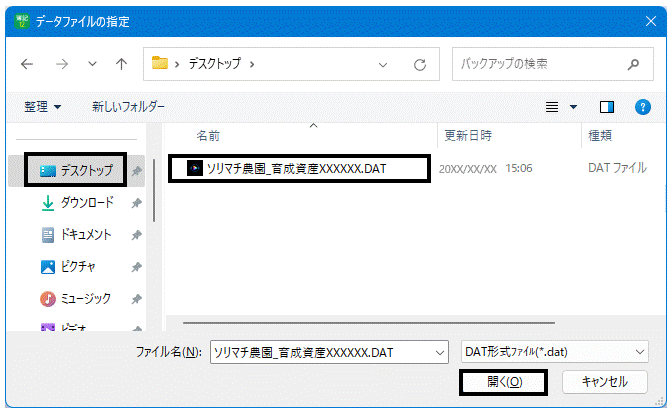Open ファイル名 combo box dropdown arrow
The height and width of the screenshot is (416, 672).
[440, 353]
